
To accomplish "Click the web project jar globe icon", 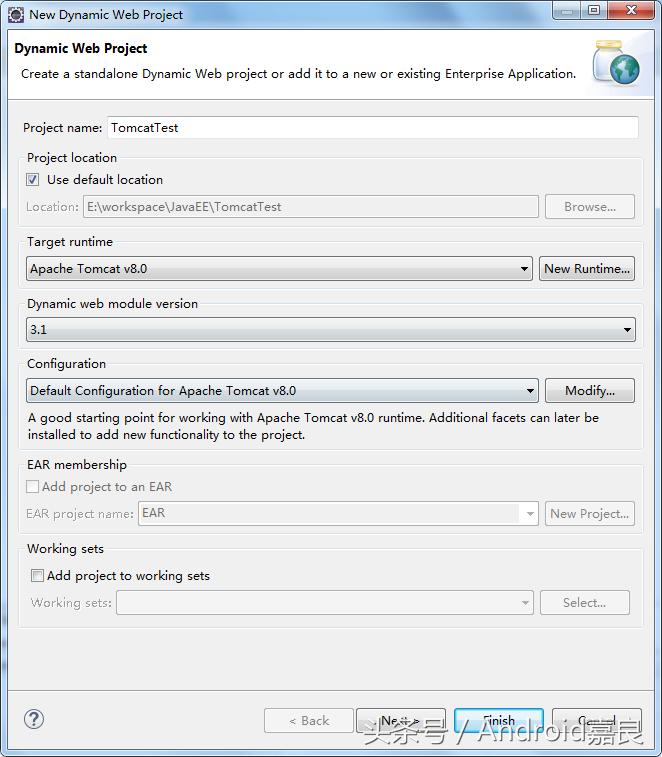I will tap(615, 64).
